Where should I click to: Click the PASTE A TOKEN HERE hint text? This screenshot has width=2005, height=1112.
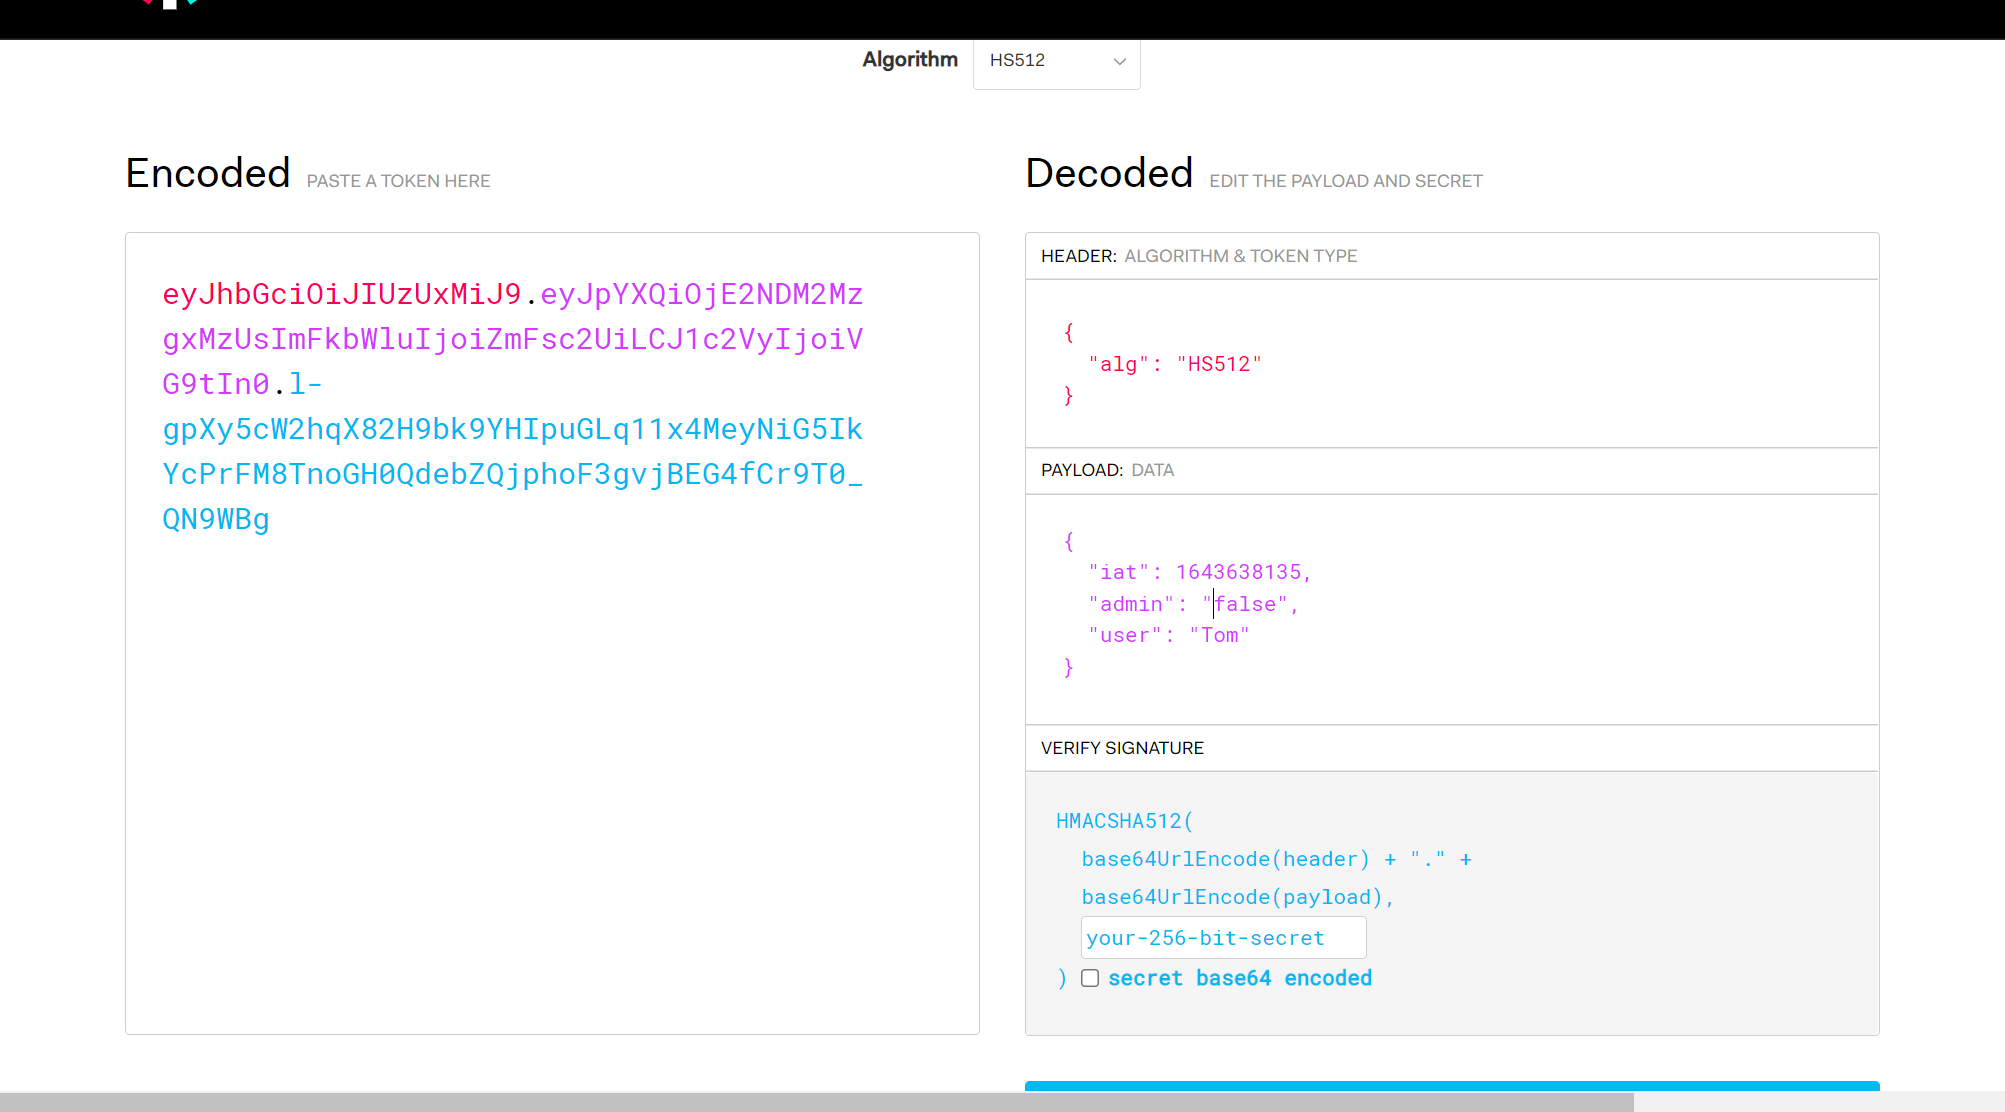tap(398, 181)
